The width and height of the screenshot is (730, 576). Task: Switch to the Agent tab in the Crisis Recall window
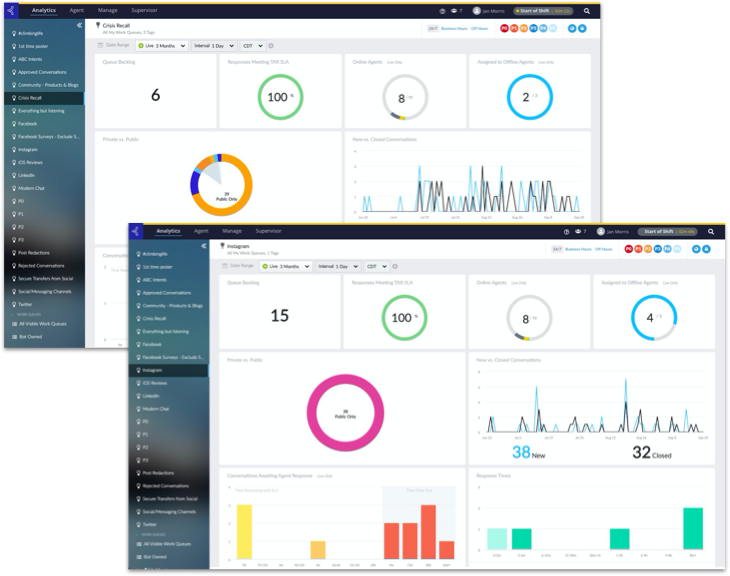point(77,10)
